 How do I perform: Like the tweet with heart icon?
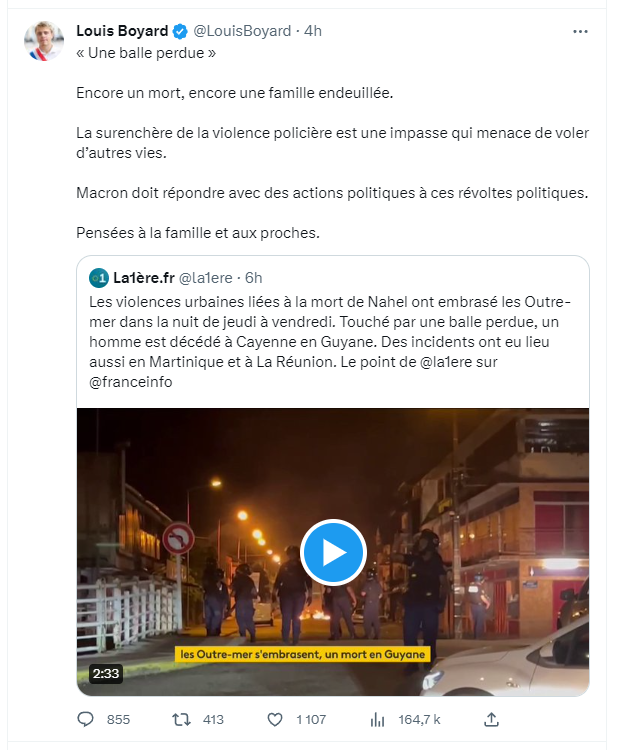point(275,719)
